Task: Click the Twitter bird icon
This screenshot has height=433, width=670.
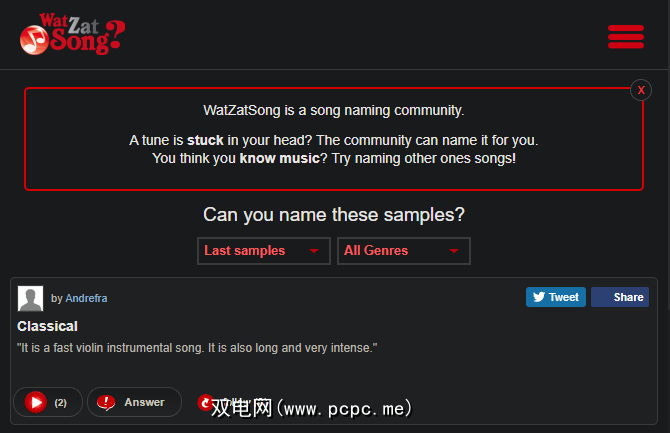Action: click(x=538, y=297)
